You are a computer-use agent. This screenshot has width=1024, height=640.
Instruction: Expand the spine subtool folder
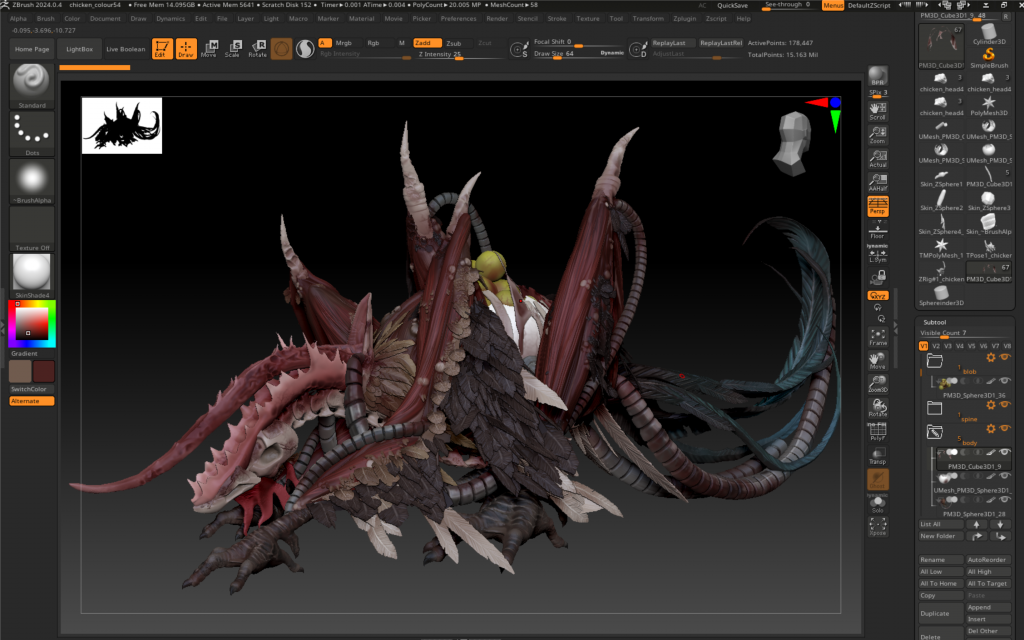point(935,407)
